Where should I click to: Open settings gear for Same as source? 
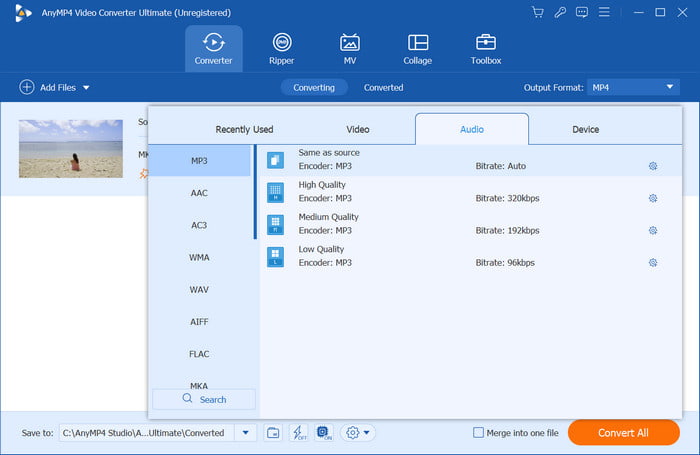click(653, 166)
